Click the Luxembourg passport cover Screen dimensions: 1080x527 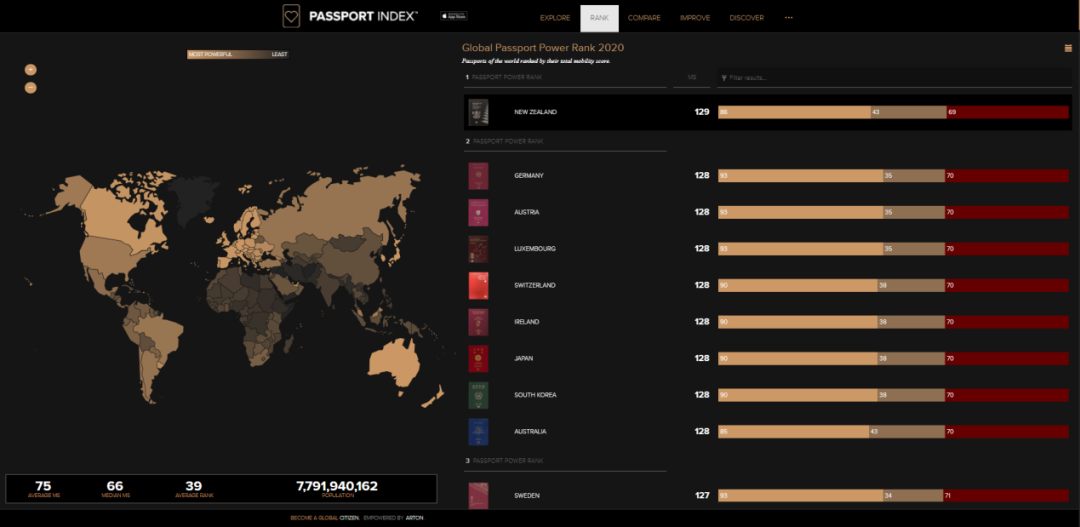point(478,249)
